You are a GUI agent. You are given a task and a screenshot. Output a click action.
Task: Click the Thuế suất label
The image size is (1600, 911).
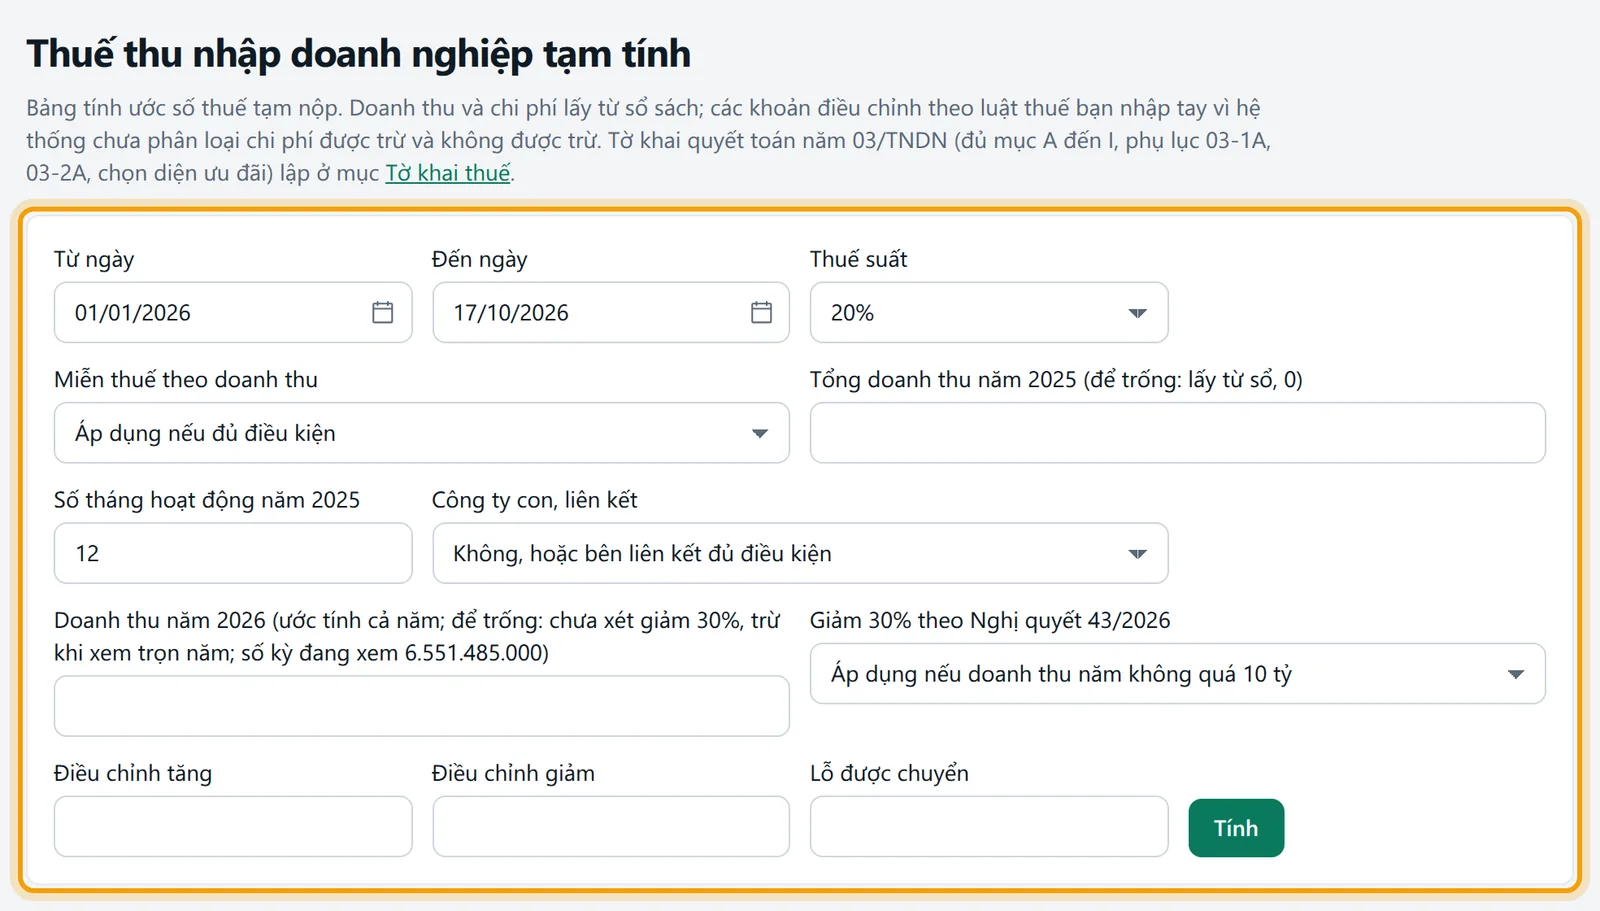click(x=858, y=259)
